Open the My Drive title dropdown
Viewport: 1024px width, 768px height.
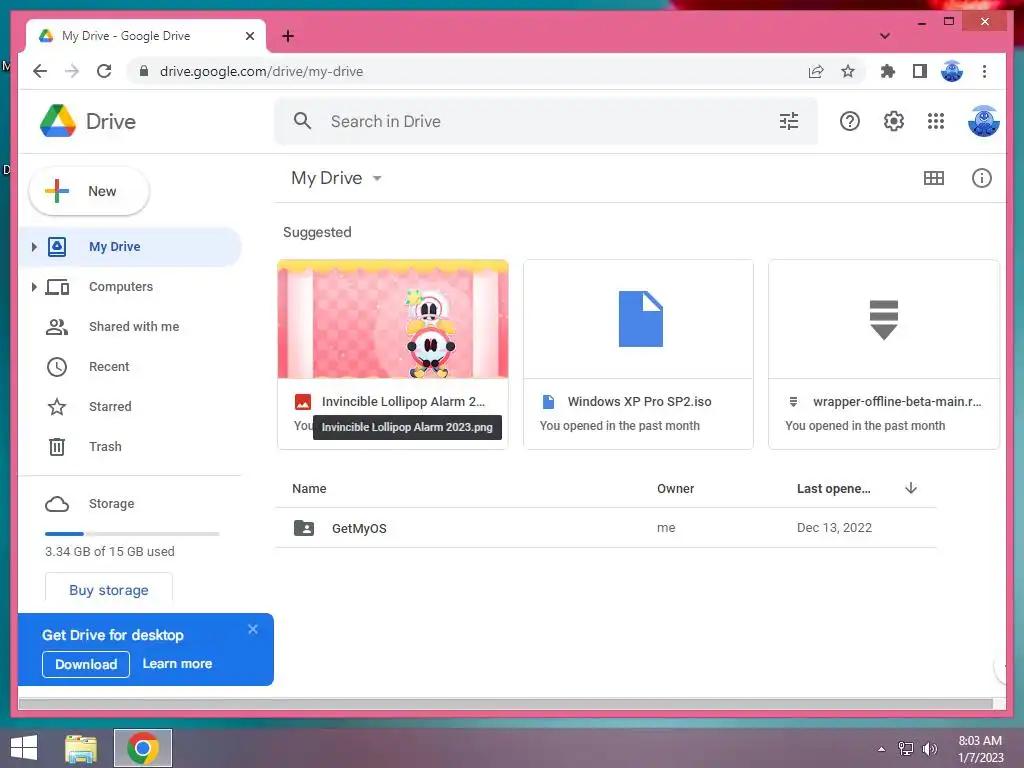pos(336,178)
